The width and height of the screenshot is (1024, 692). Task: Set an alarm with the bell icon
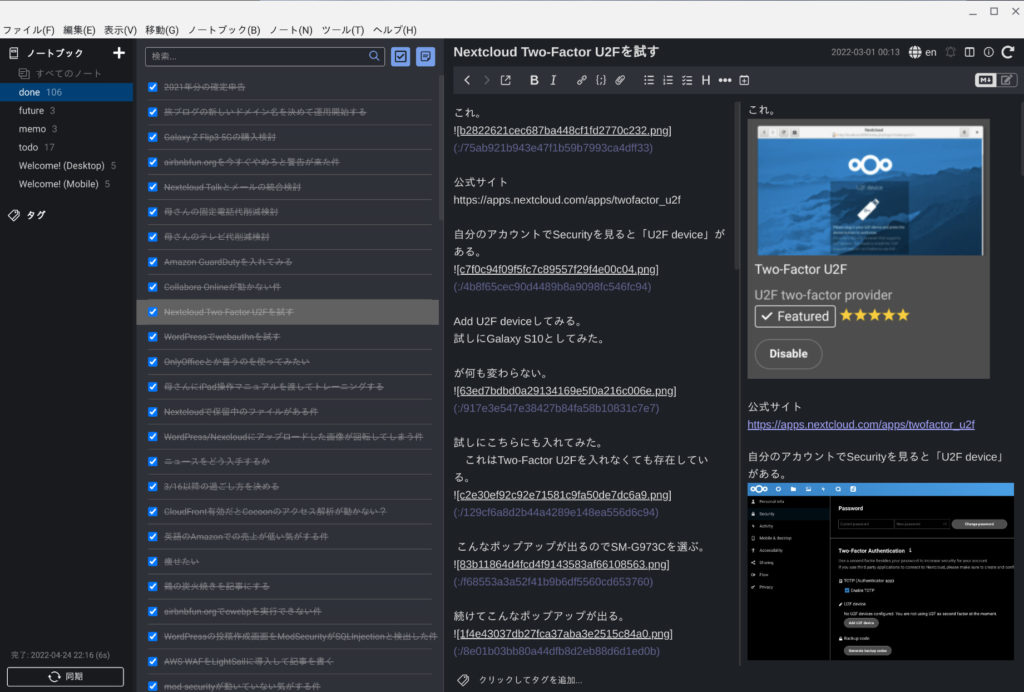951,52
